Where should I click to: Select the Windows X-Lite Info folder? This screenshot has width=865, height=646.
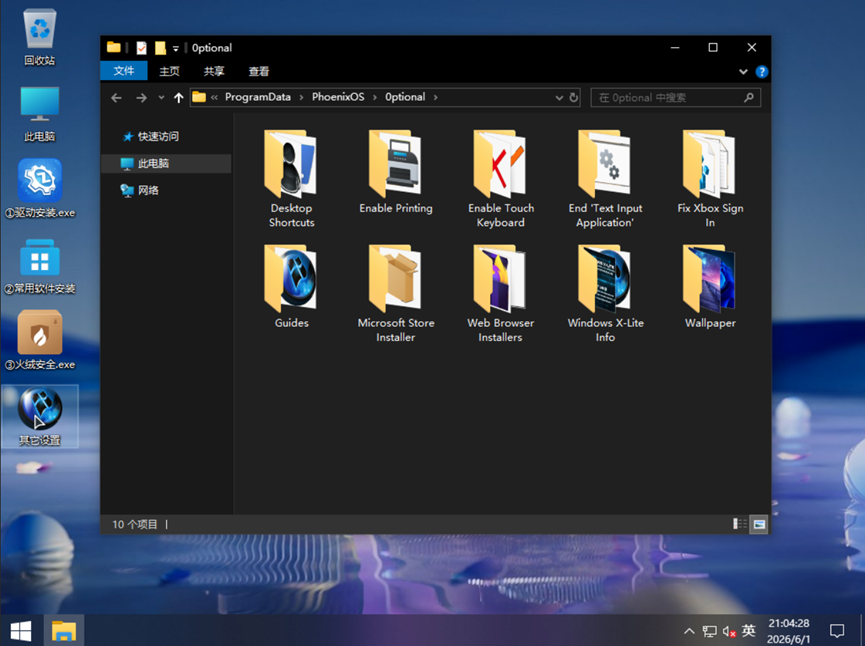pos(605,293)
